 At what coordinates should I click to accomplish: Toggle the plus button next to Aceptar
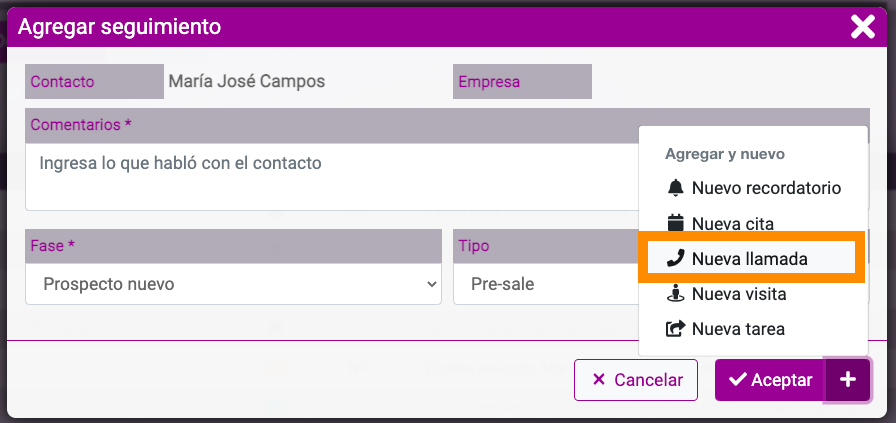point(848,380)
